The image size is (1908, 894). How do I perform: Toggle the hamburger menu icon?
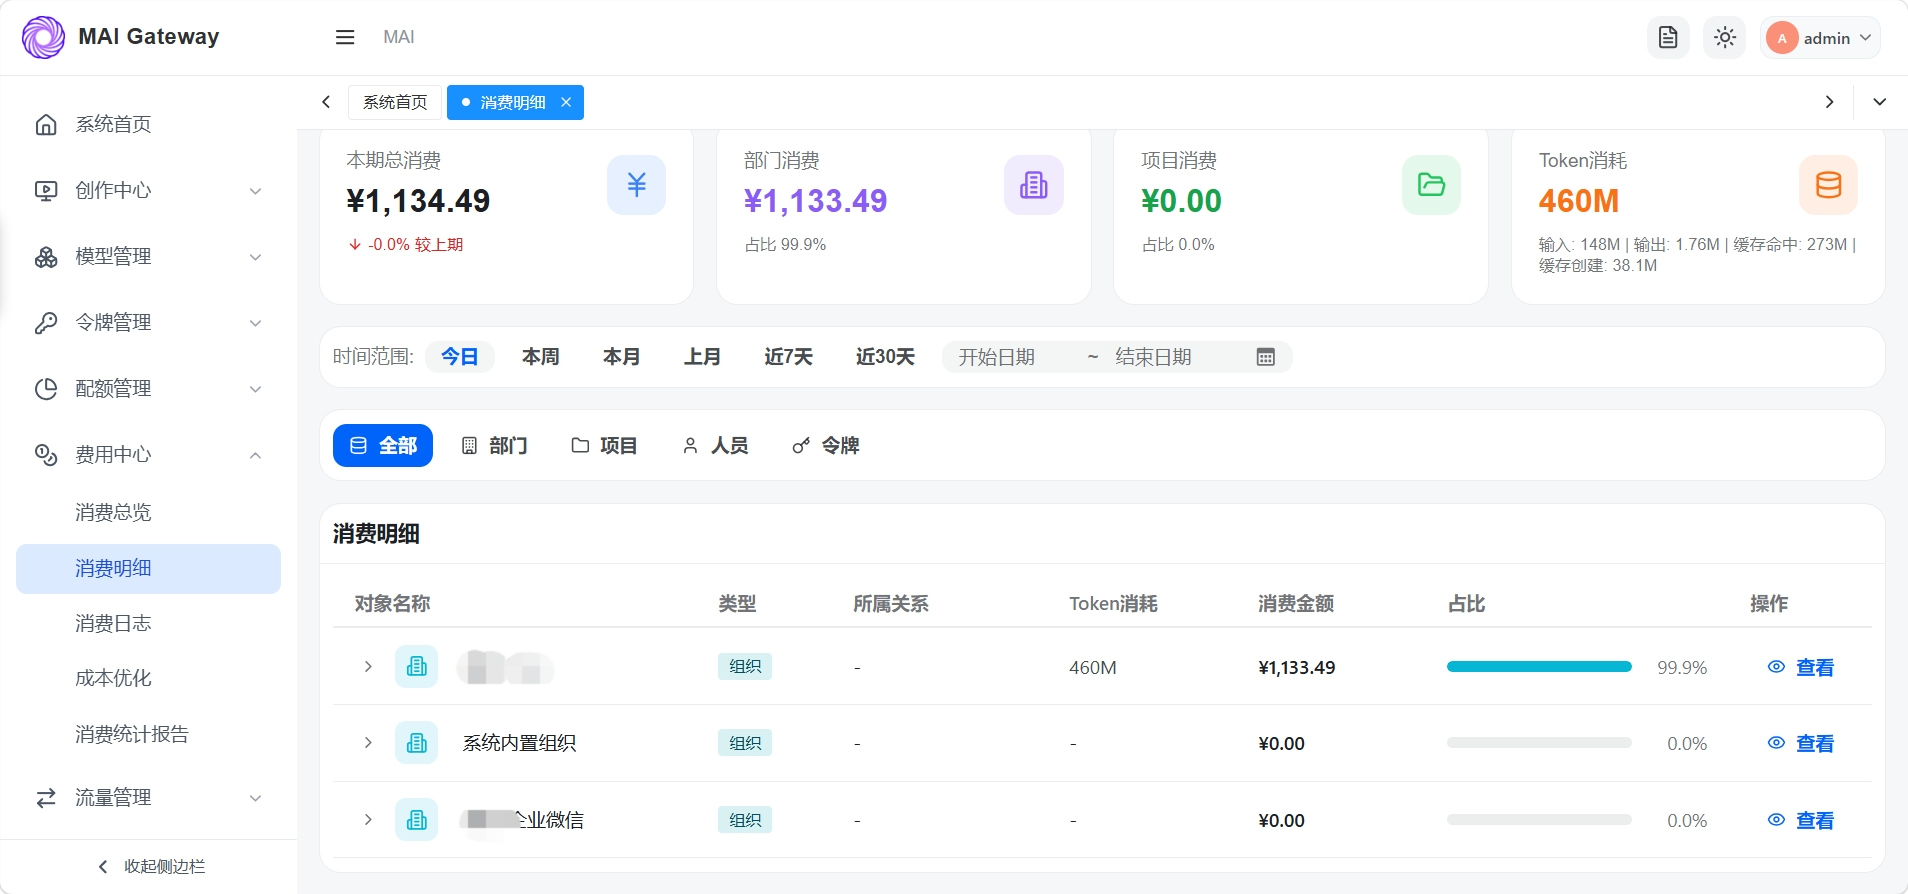point(345,37)
